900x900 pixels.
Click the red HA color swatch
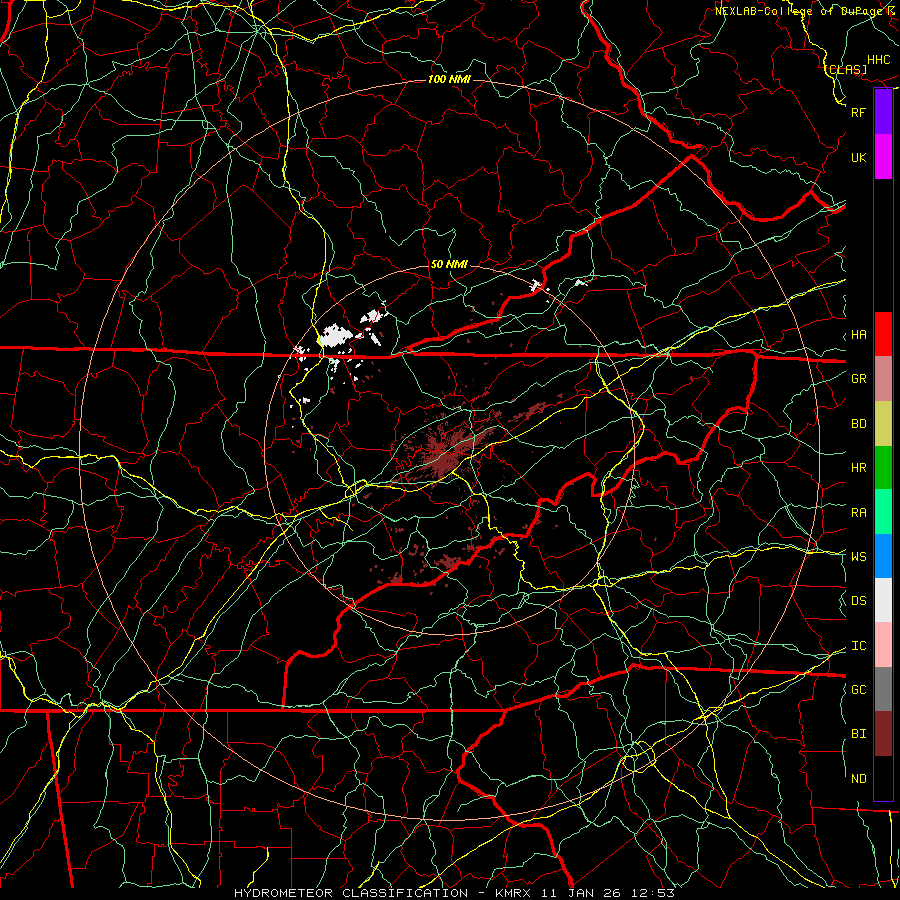[883, 334]
